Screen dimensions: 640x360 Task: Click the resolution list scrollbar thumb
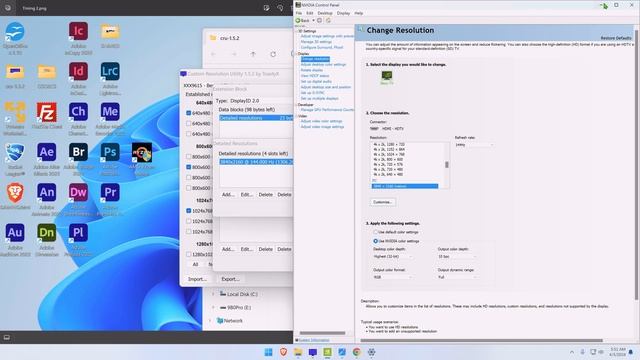click(x=447, y=164)
